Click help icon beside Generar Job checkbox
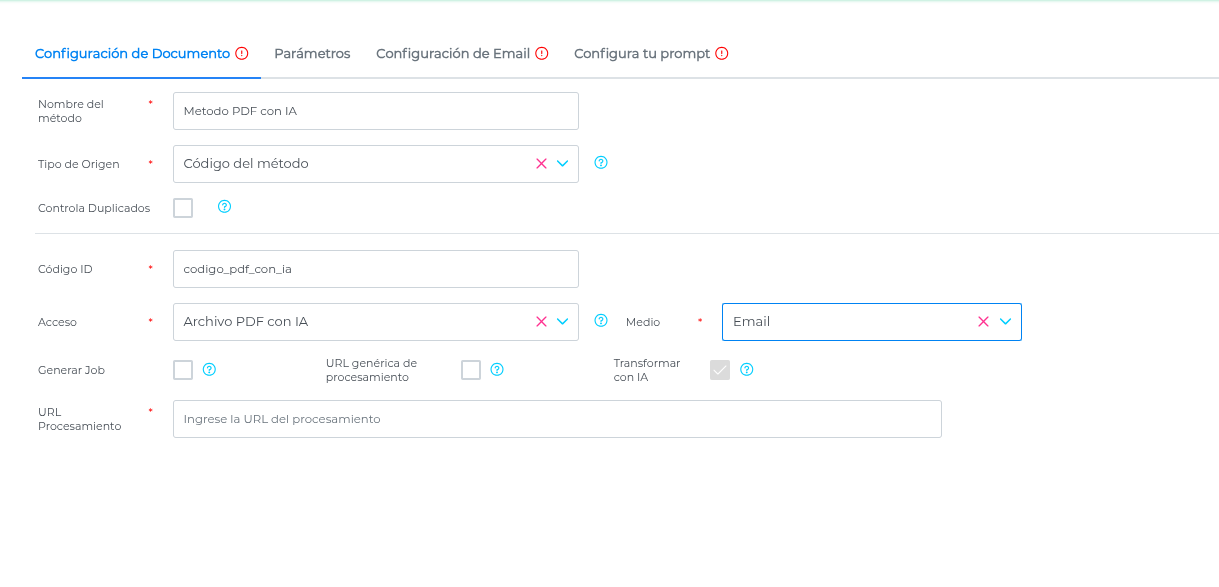Image resolution: width=1219 pixels, height=587 pixels. pyautogui.click(x=209, y=370)
